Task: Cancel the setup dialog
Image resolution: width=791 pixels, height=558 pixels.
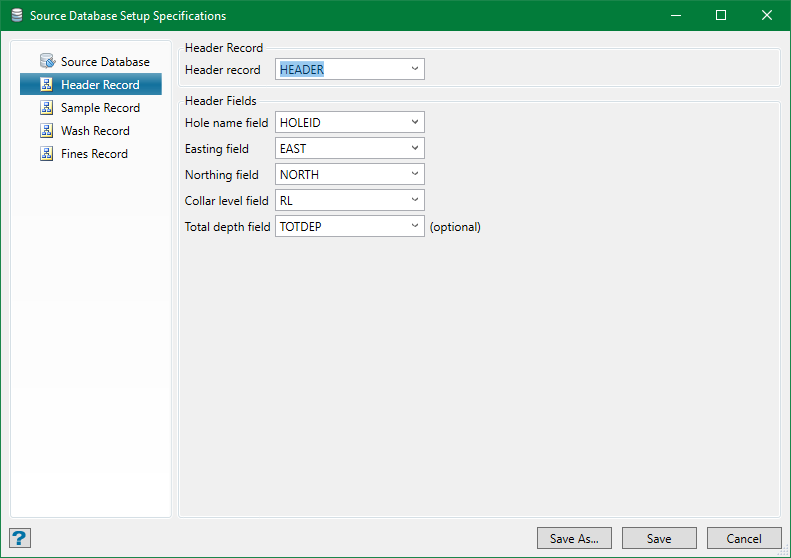Action: [x=744, y=539]
